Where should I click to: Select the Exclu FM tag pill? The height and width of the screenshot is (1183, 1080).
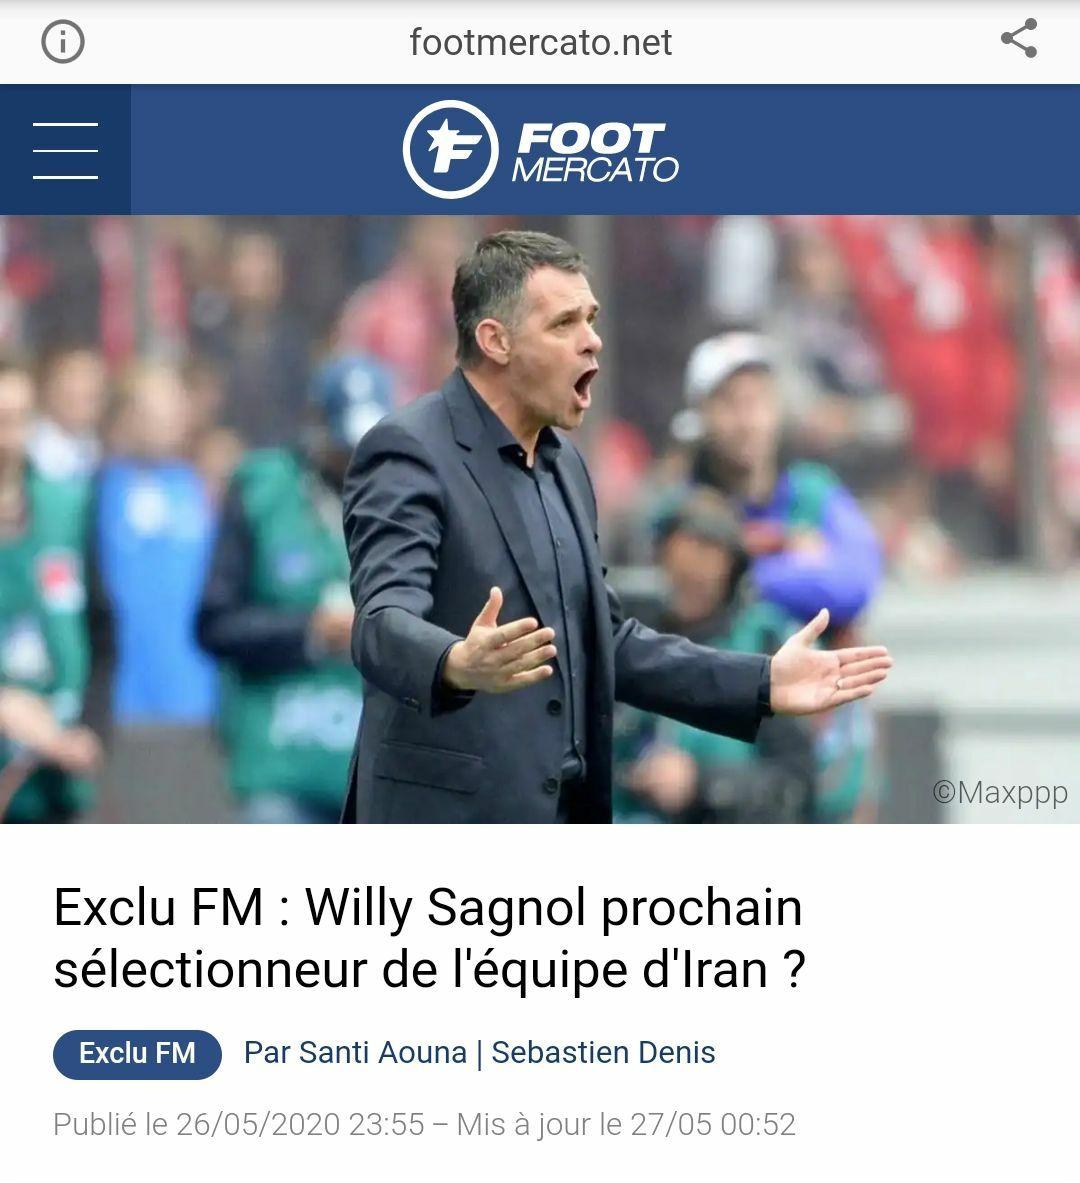(137, 1053)
